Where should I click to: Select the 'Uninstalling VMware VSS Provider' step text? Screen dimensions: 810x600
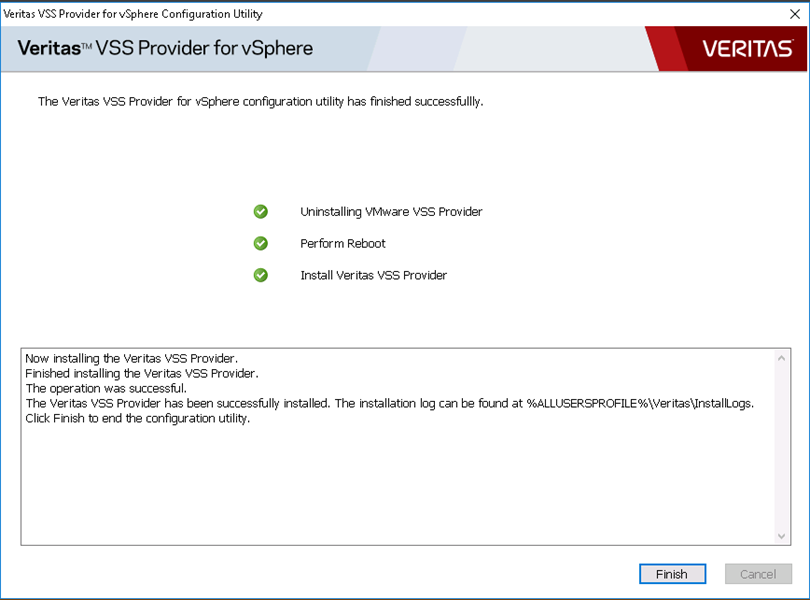(391, 212)
